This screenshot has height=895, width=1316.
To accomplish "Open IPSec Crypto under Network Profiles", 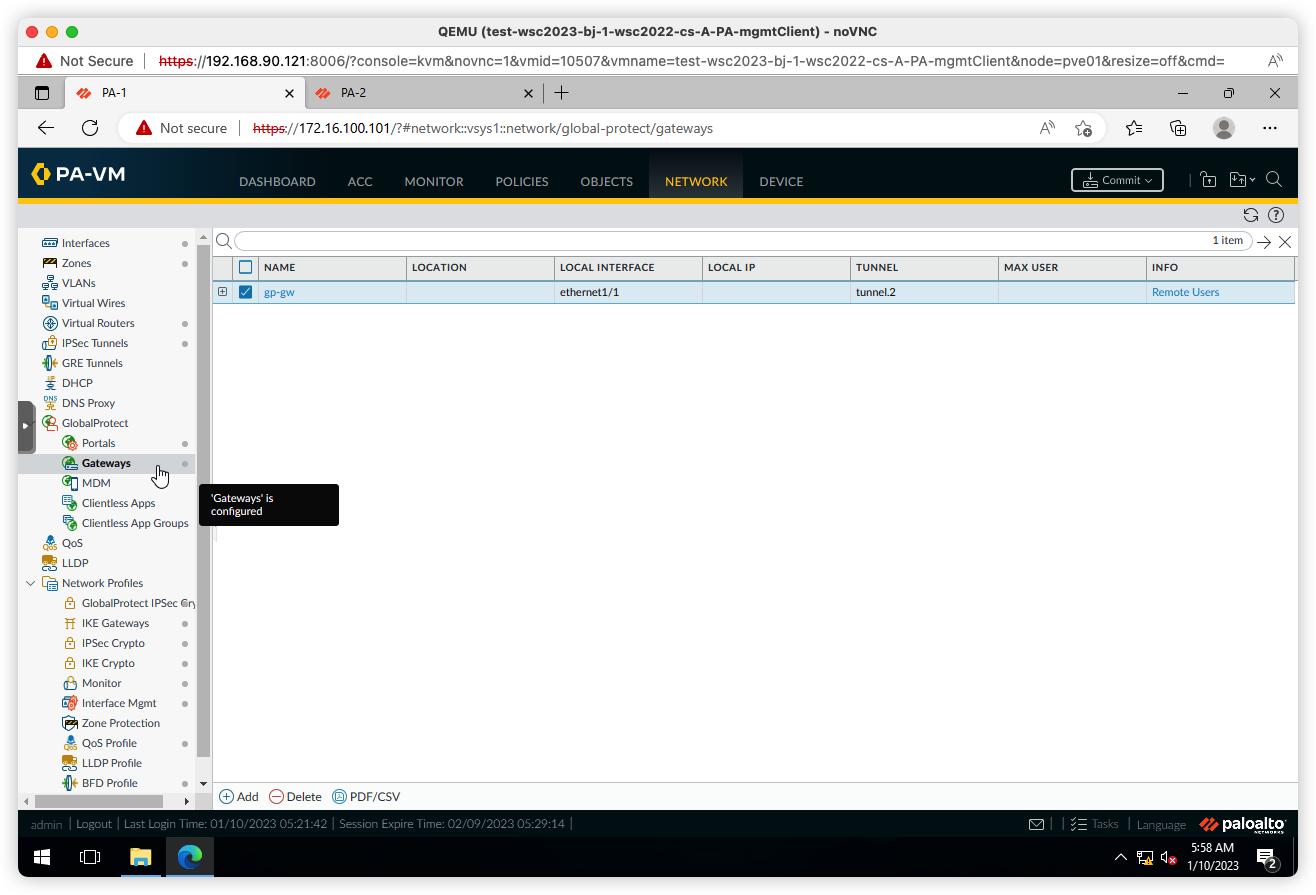I will point(113,643).
